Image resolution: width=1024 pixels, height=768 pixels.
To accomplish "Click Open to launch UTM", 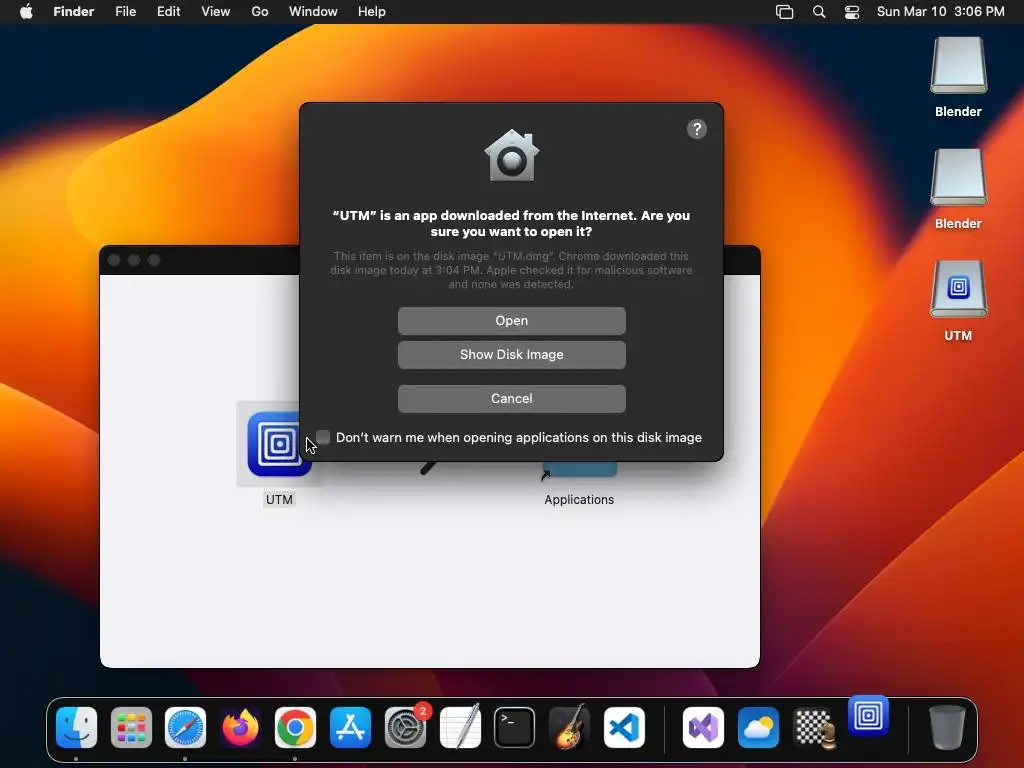I will coord(511,321).
